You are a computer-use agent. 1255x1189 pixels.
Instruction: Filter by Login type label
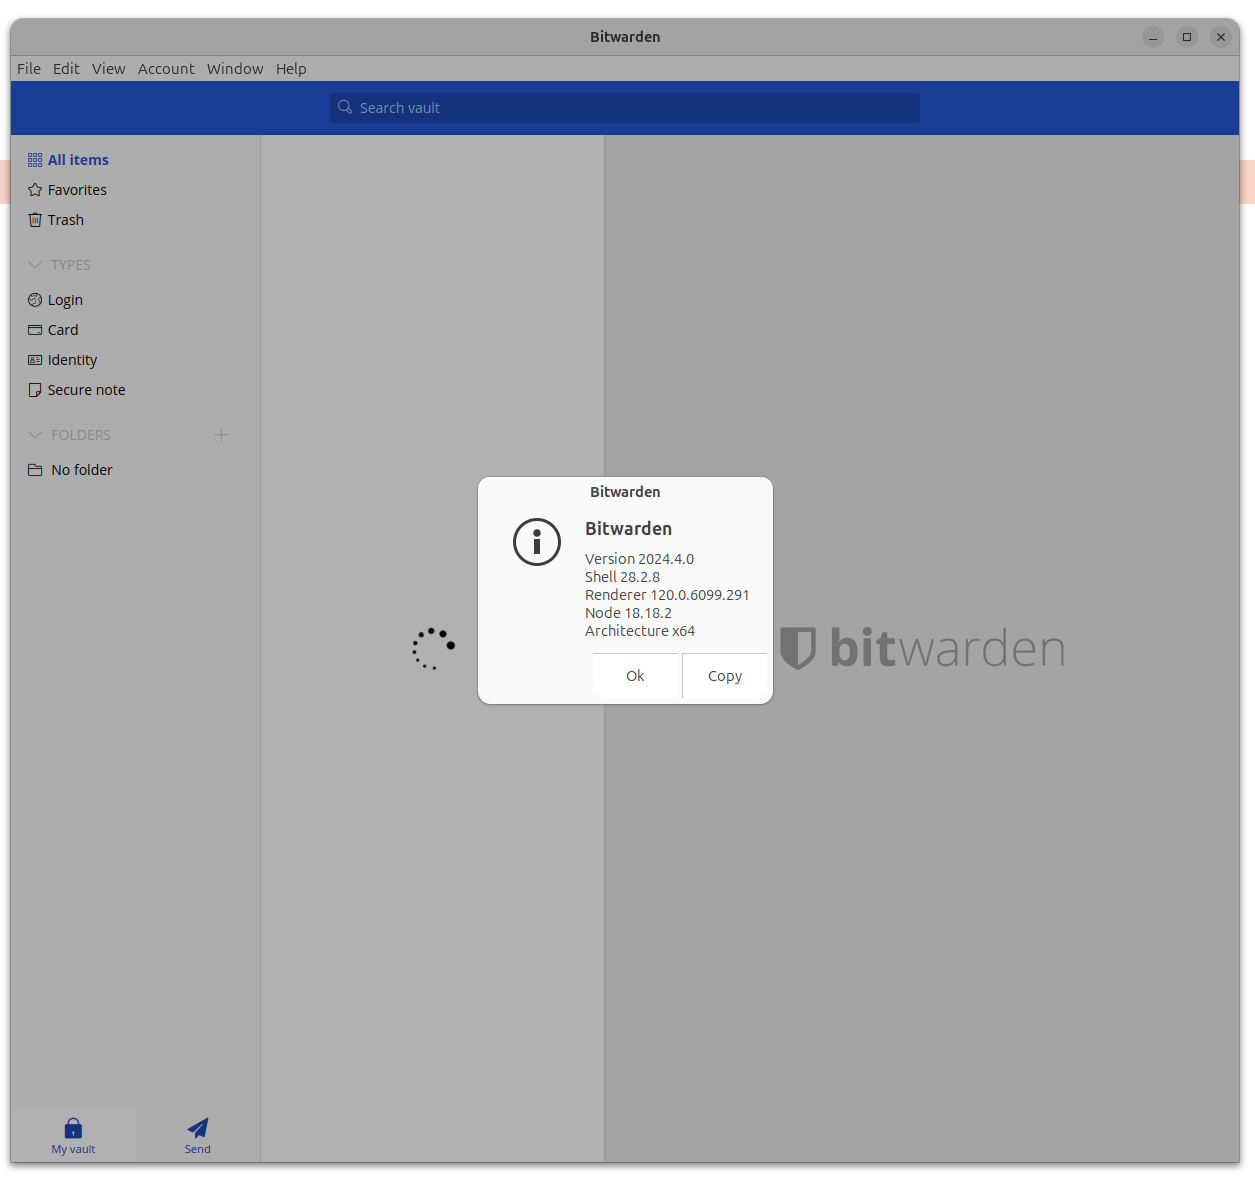point(65,300)
